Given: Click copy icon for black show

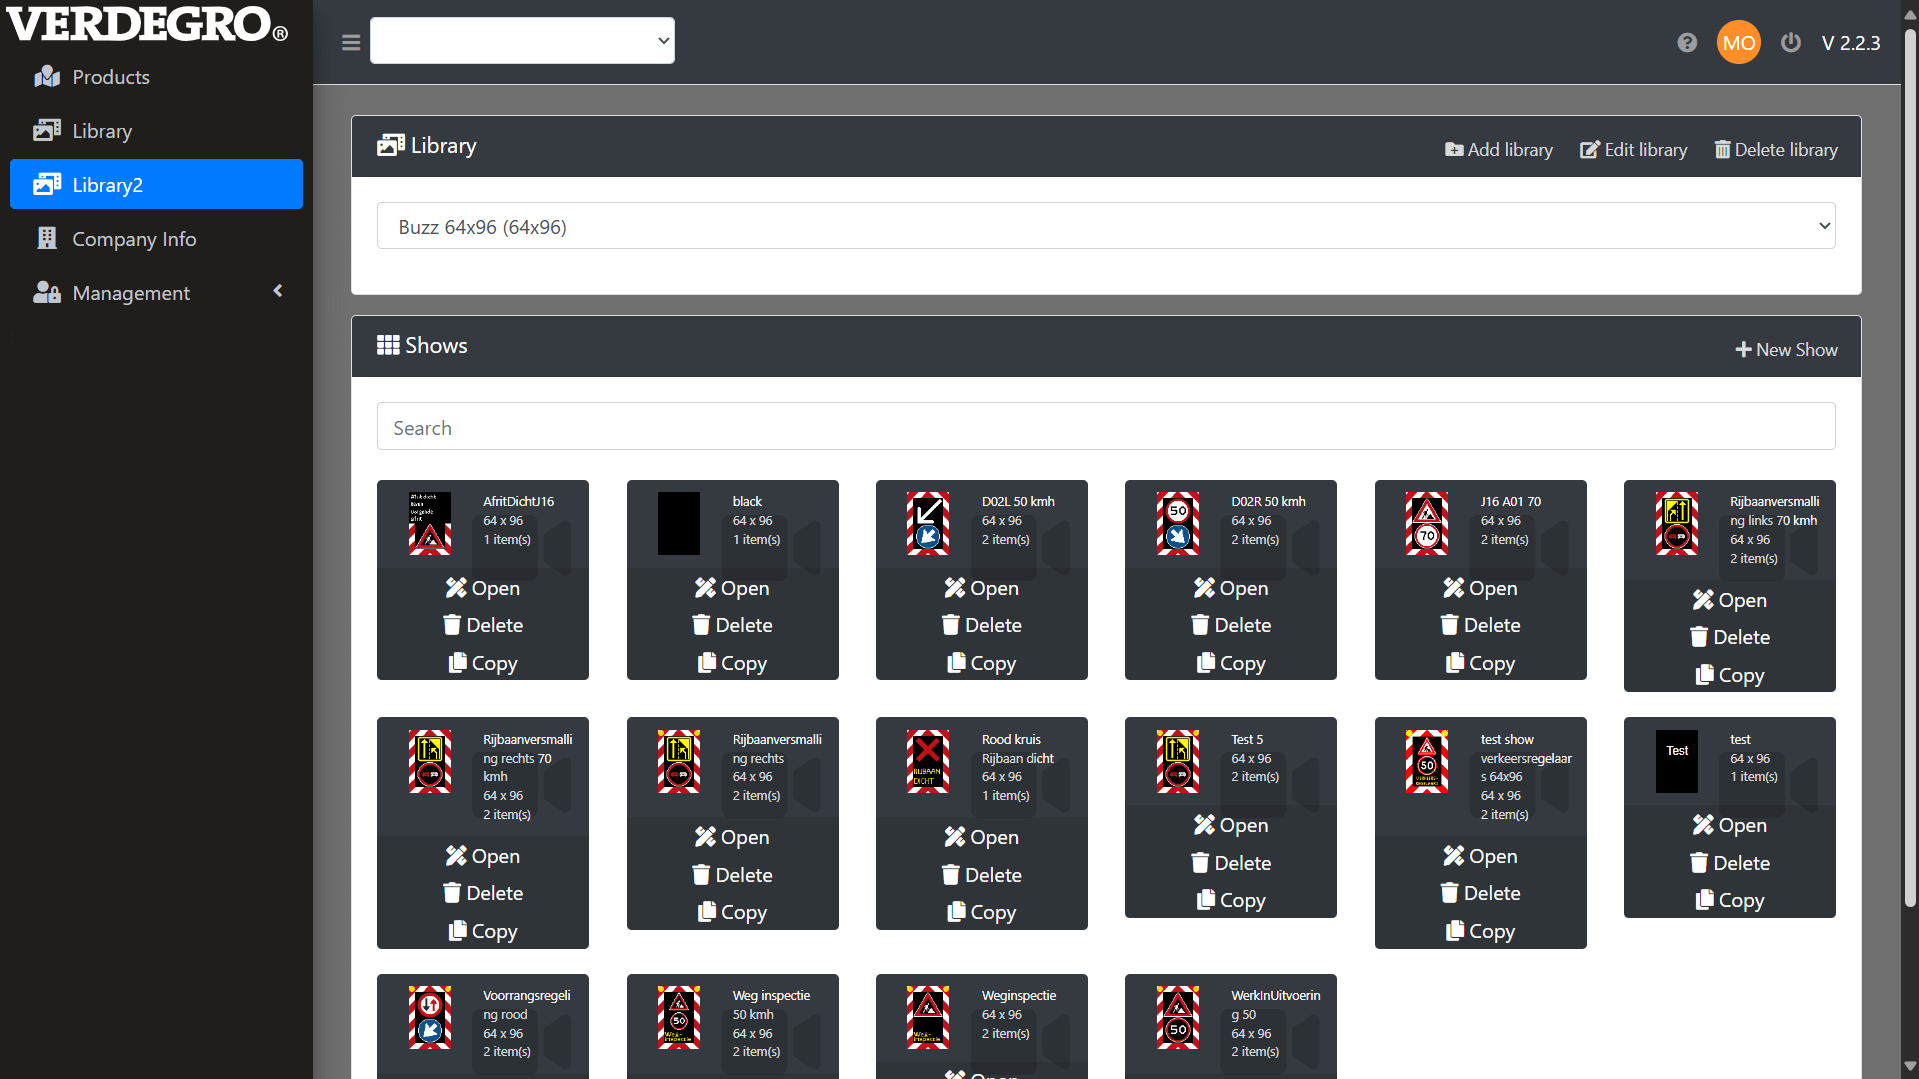Looking at the screenshot, I should click(x=707, y=663).
